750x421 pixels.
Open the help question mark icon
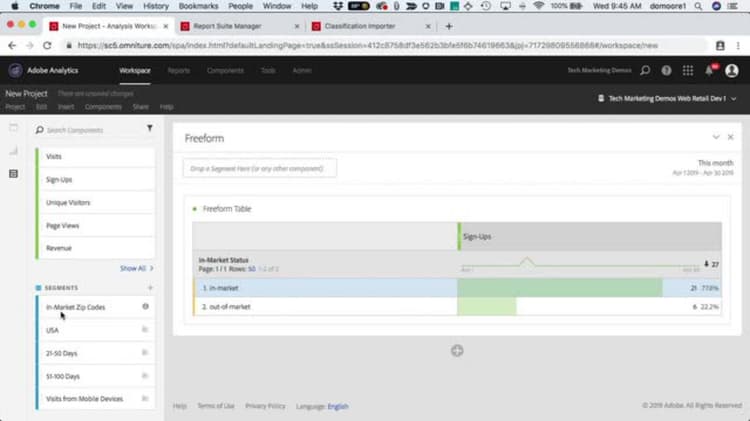[x=666, y=71]
